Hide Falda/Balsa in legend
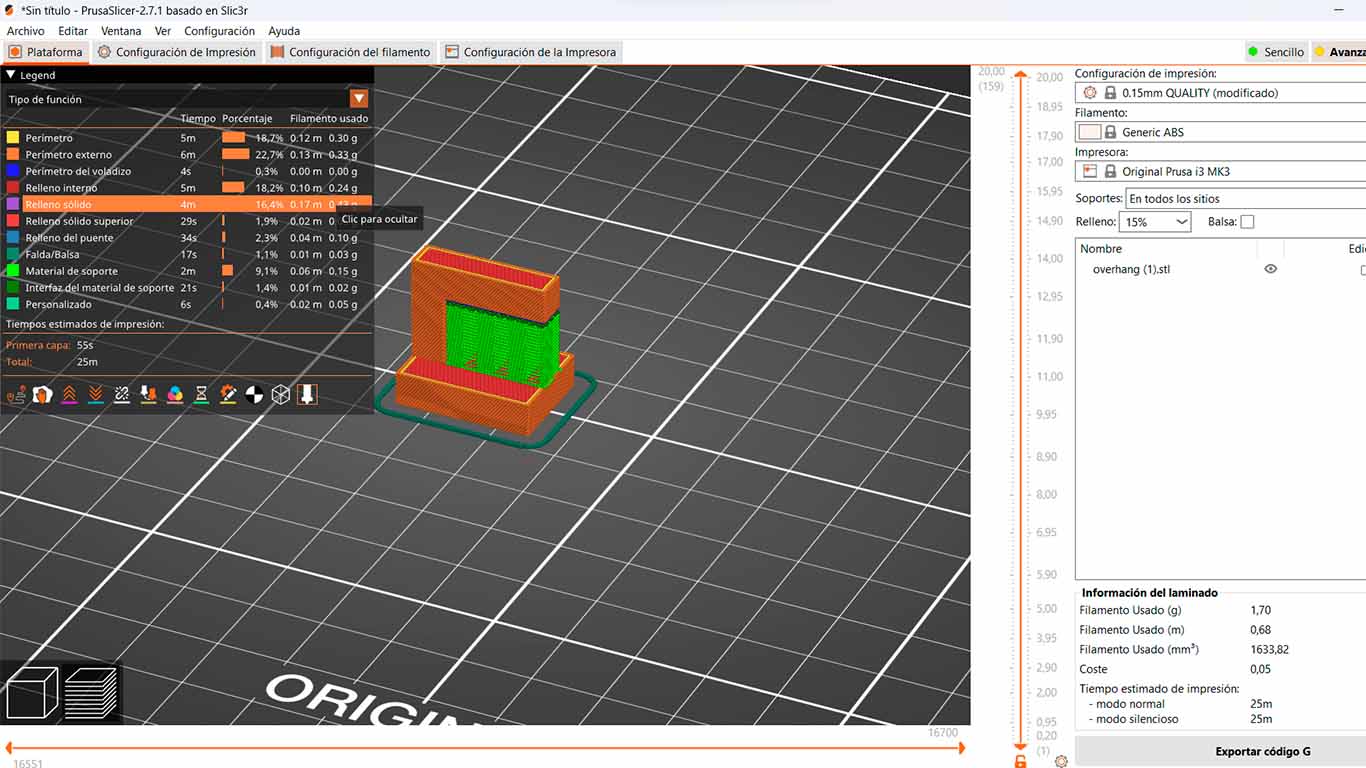1366x768 pixels. click(x=187, y=254)
